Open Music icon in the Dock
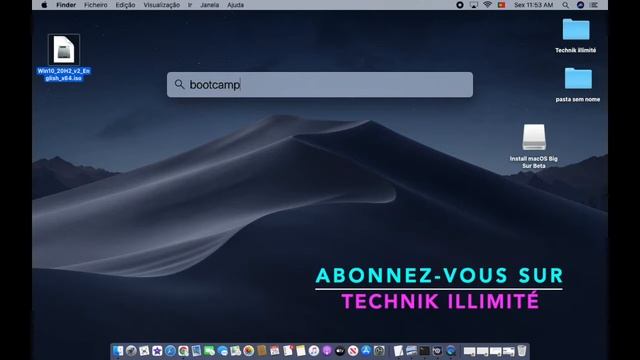 coord(314,351)
